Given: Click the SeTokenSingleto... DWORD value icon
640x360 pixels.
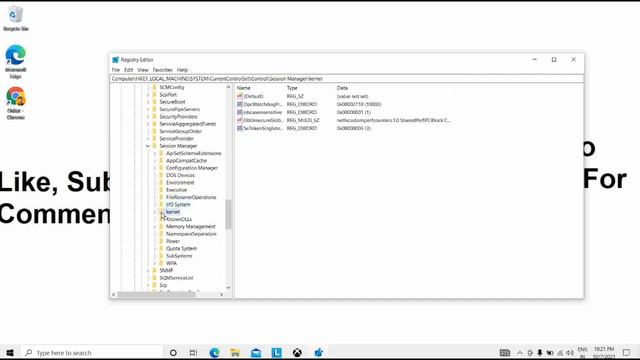Looking at the screenshot, I should tap(240, 128).
